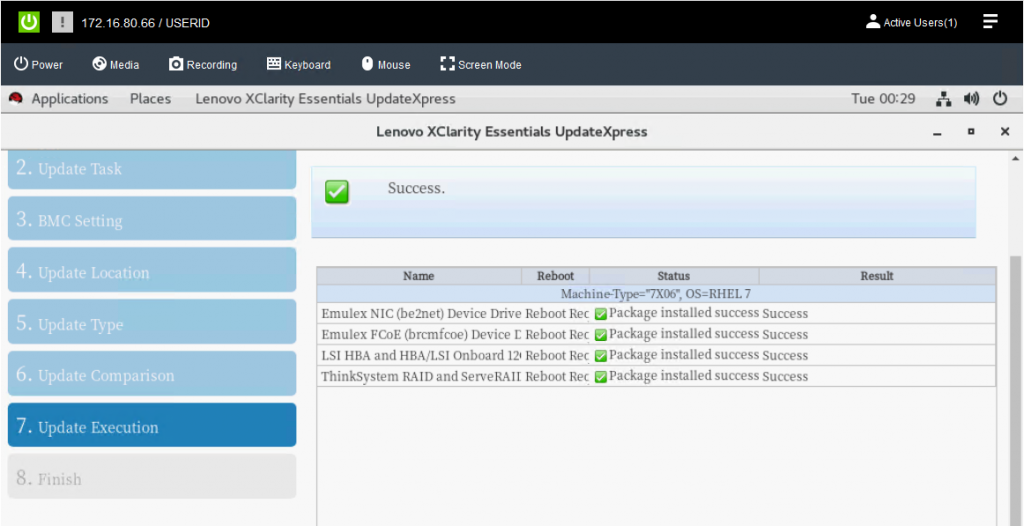Click the Name column header
The height and width of the screenshot is (526, 1024).
pyautogui.click(x=419, y=276)
